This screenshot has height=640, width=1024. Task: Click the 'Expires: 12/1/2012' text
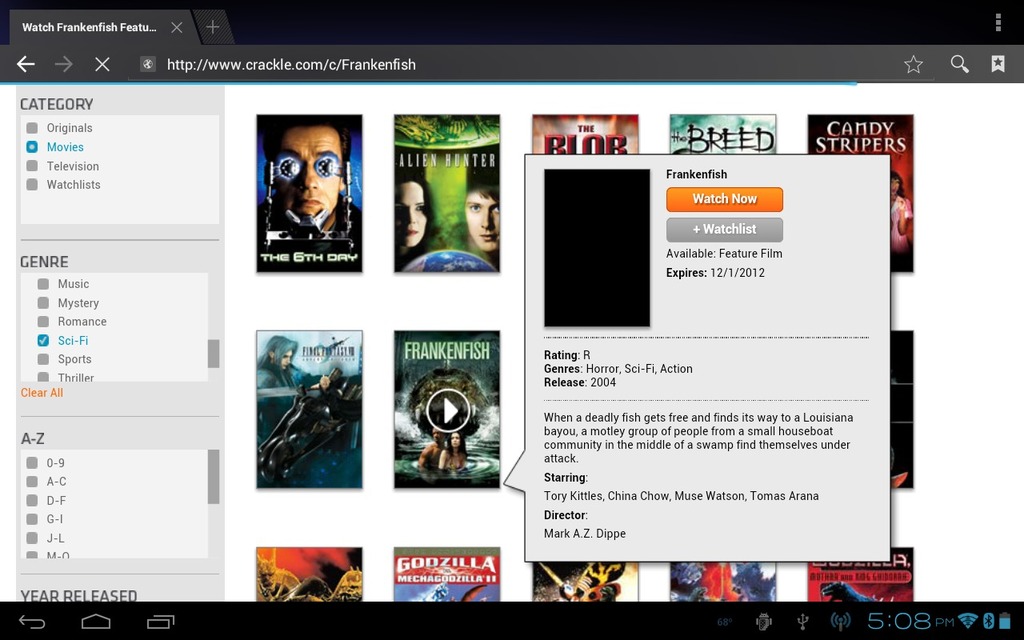click(715, 273)
